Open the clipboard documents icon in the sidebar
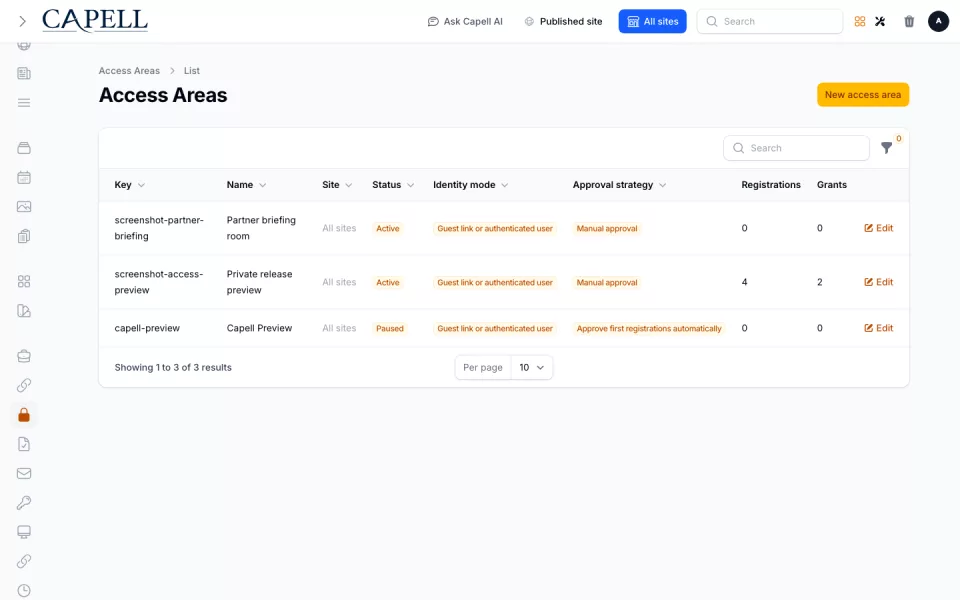The height and width of the screenshot is (600, 960). point(24,236)
